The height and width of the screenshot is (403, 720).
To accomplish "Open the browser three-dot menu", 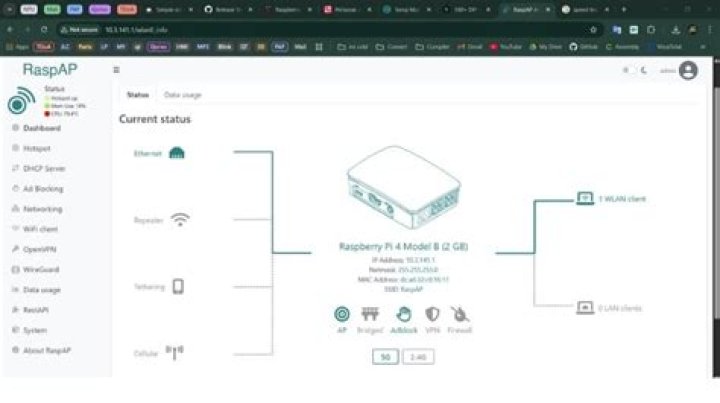I will pos(709,30).
